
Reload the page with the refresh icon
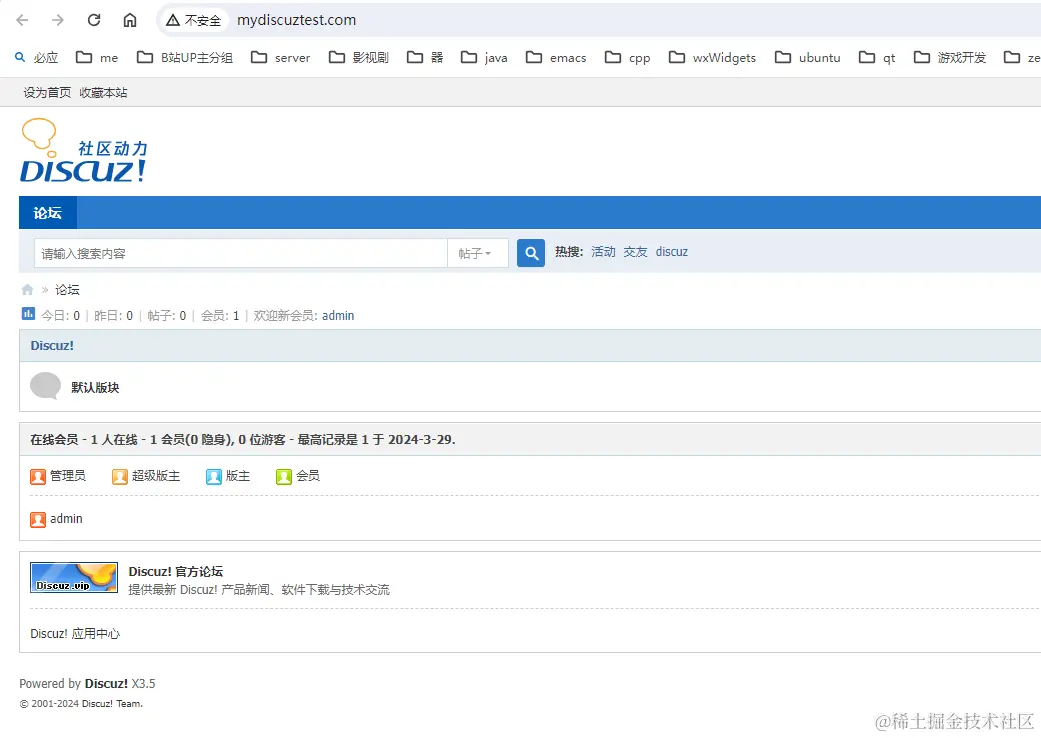coord(94,20)
